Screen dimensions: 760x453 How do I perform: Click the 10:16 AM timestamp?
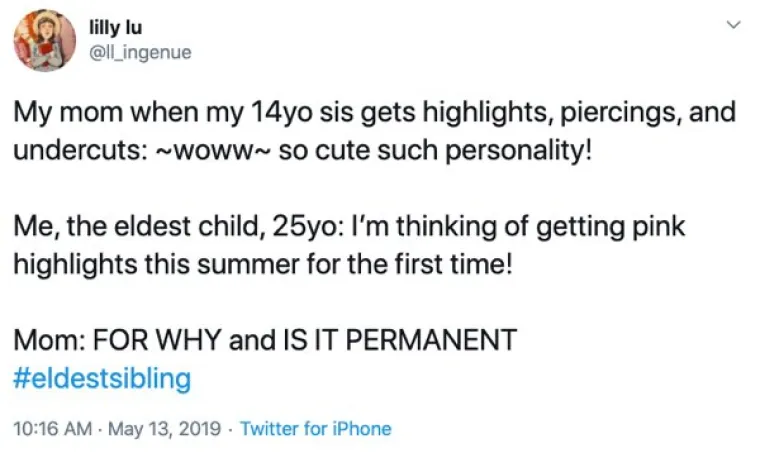point(52,429)
